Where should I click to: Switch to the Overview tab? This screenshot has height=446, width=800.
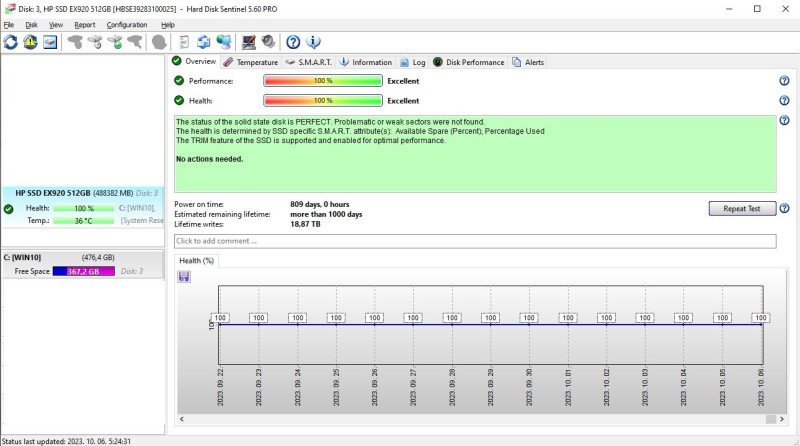pos(194,61)
